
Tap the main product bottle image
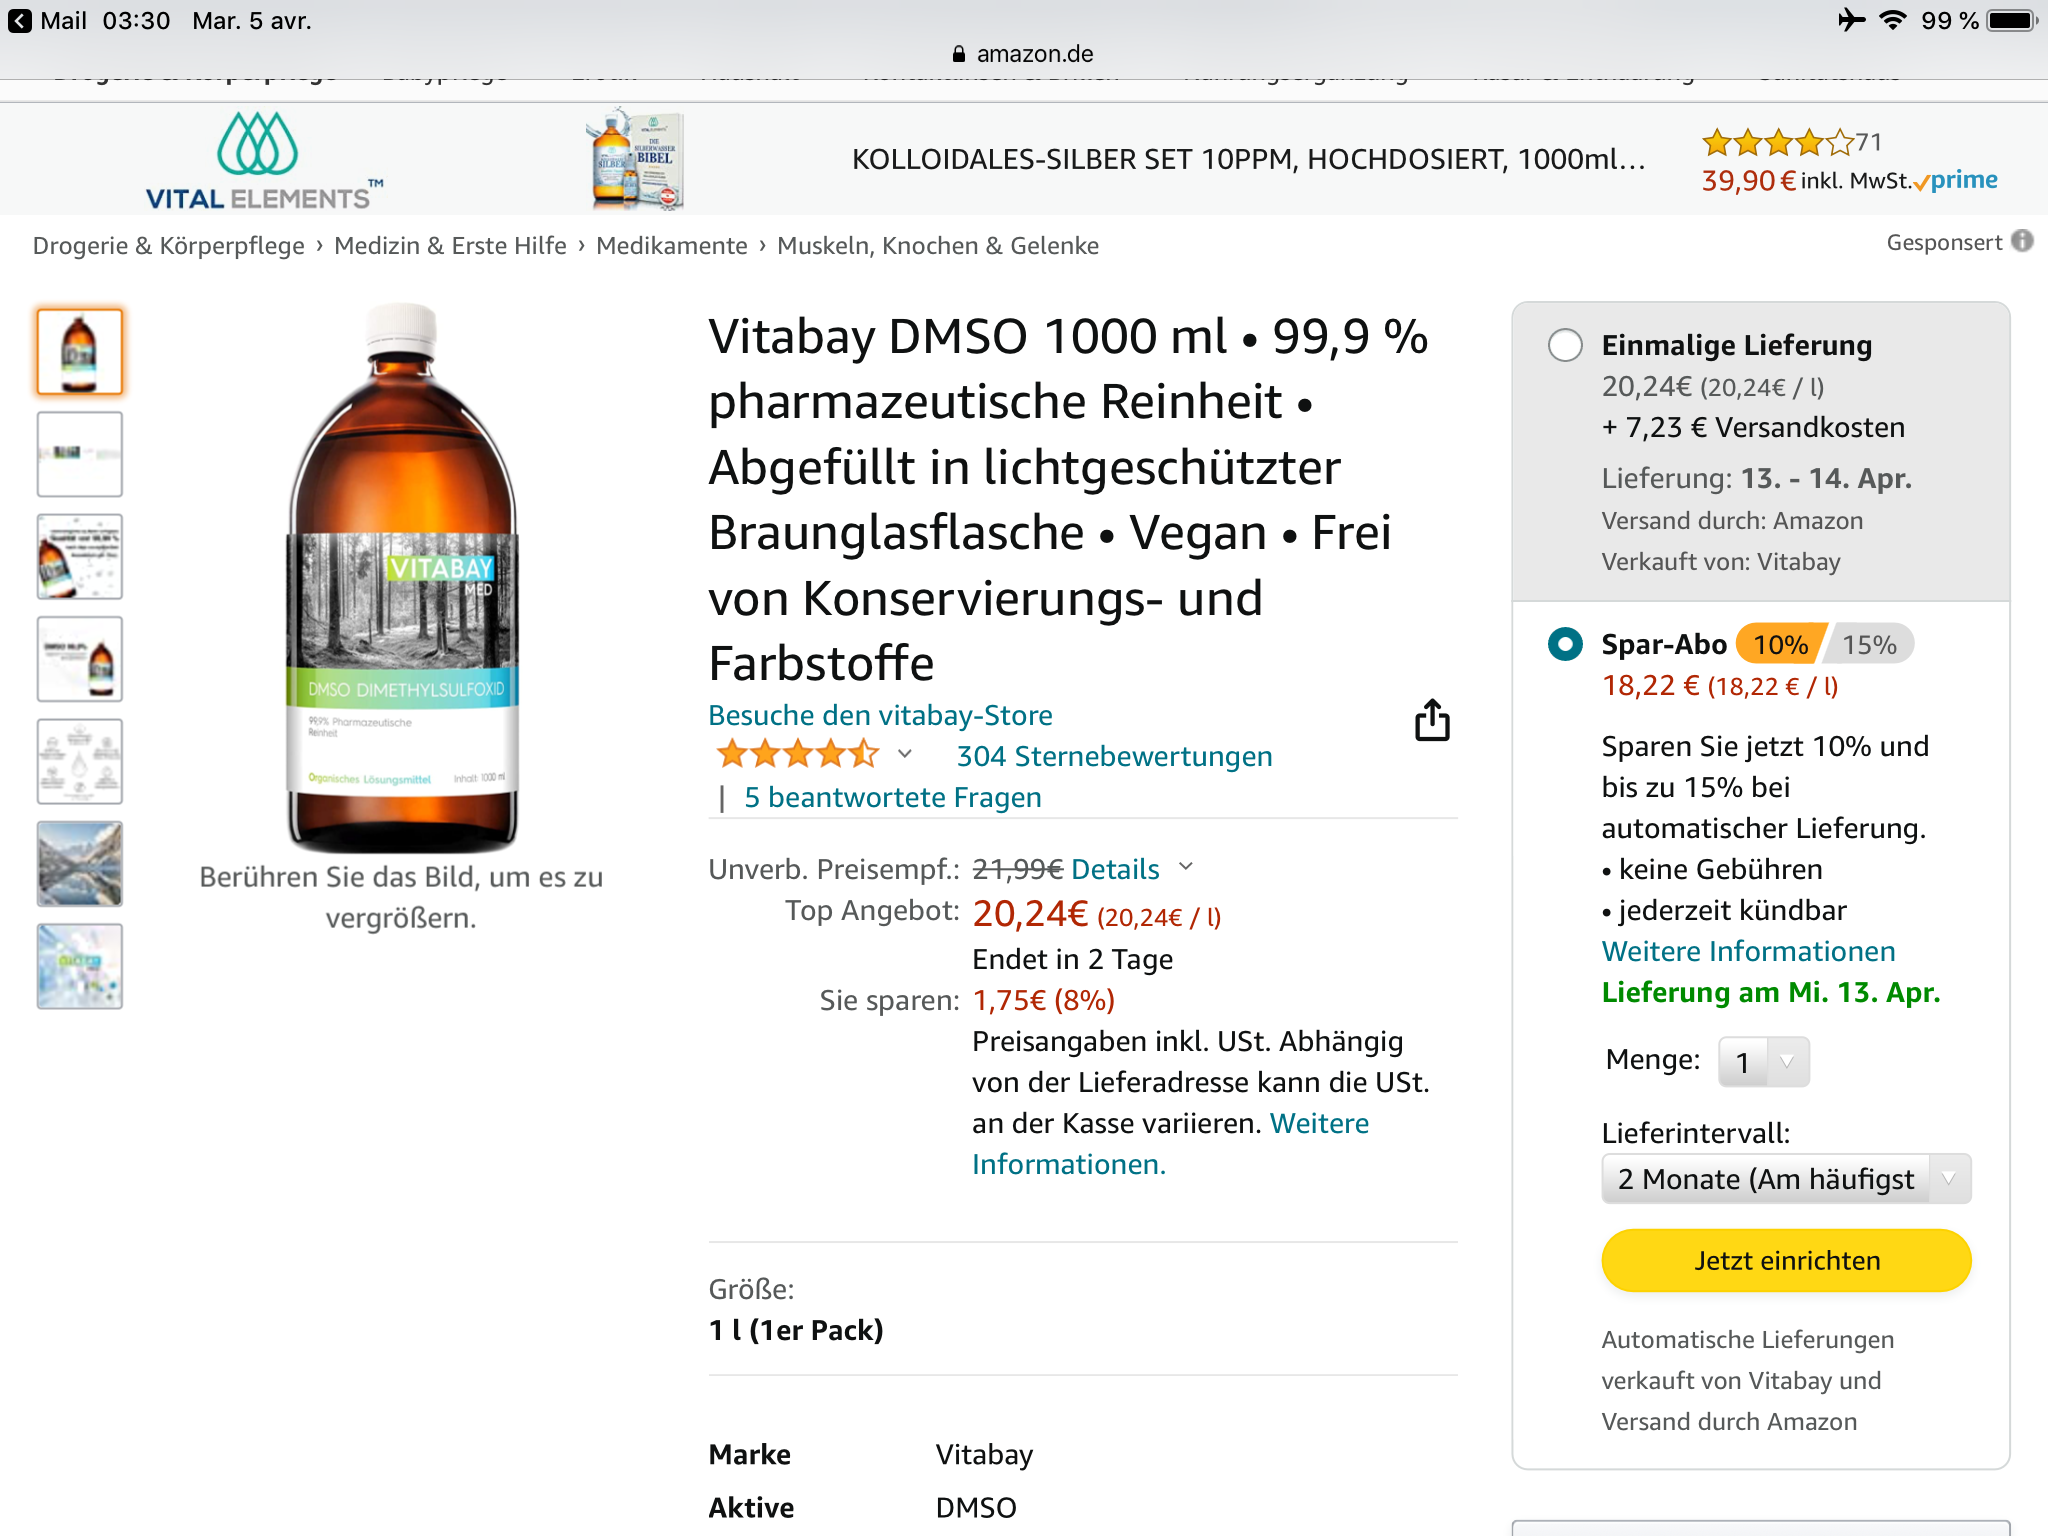click(402, 580)
